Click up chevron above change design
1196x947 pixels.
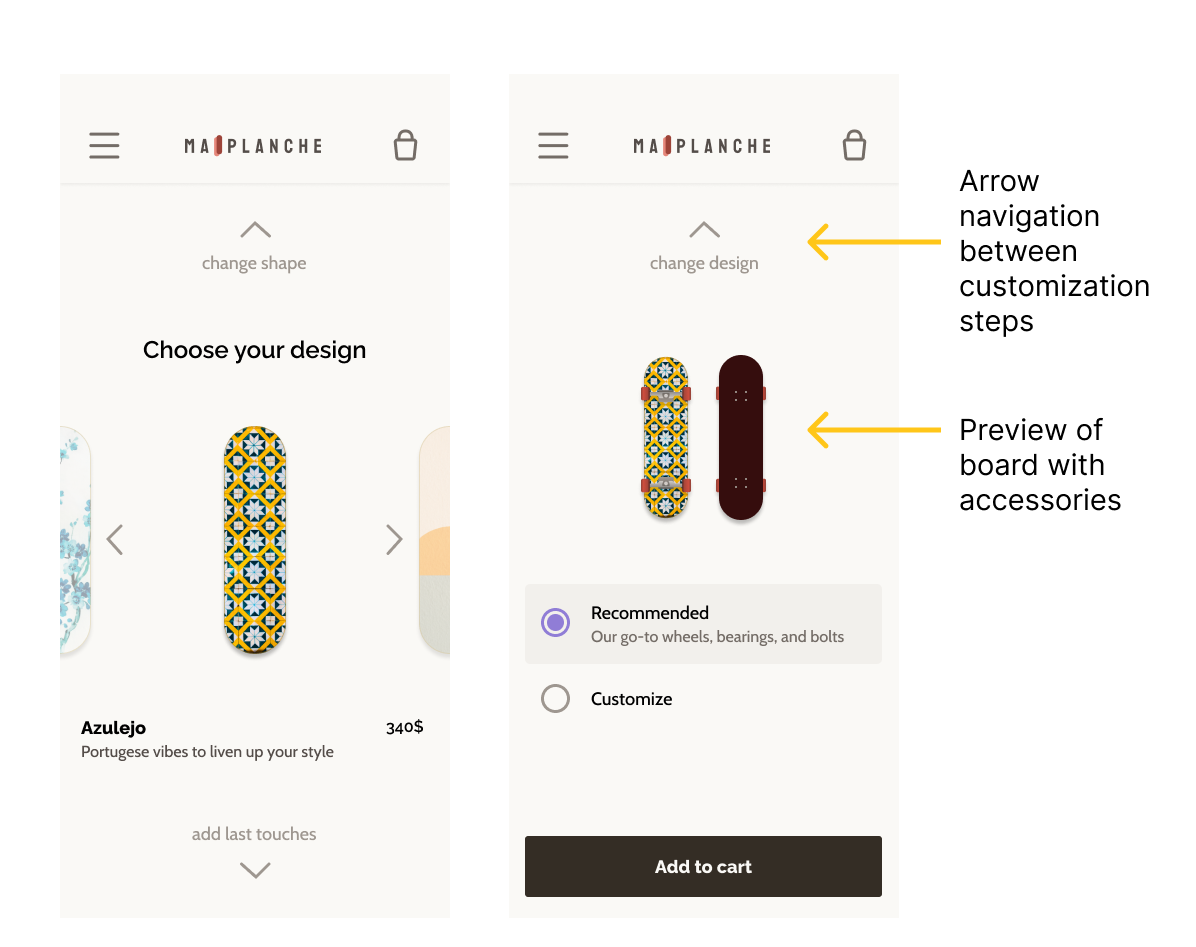coord(704,230)
